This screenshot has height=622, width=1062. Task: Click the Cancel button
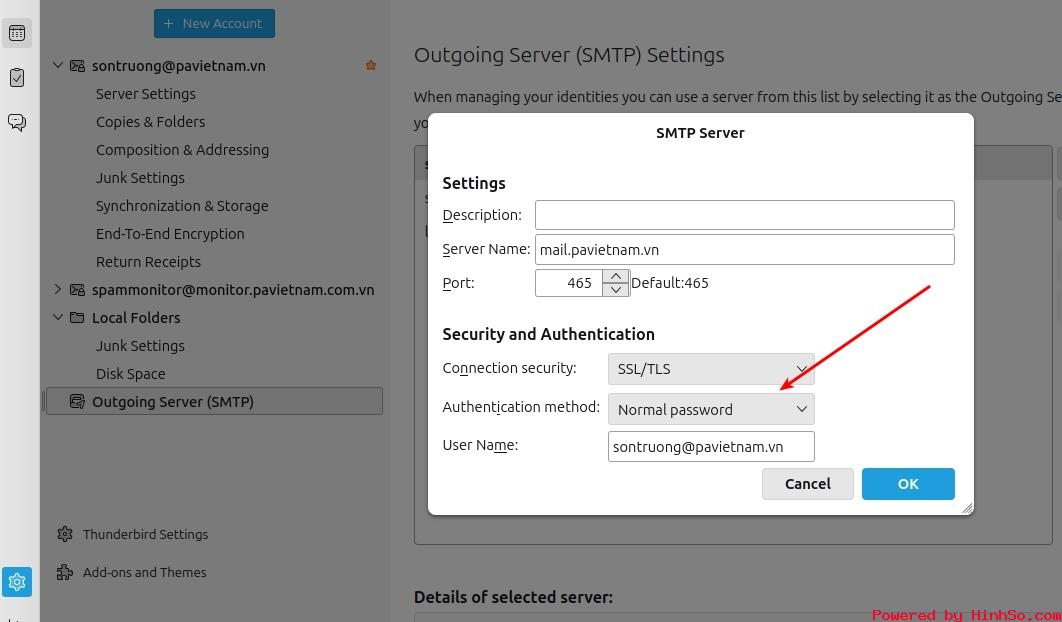pos(807,484)
